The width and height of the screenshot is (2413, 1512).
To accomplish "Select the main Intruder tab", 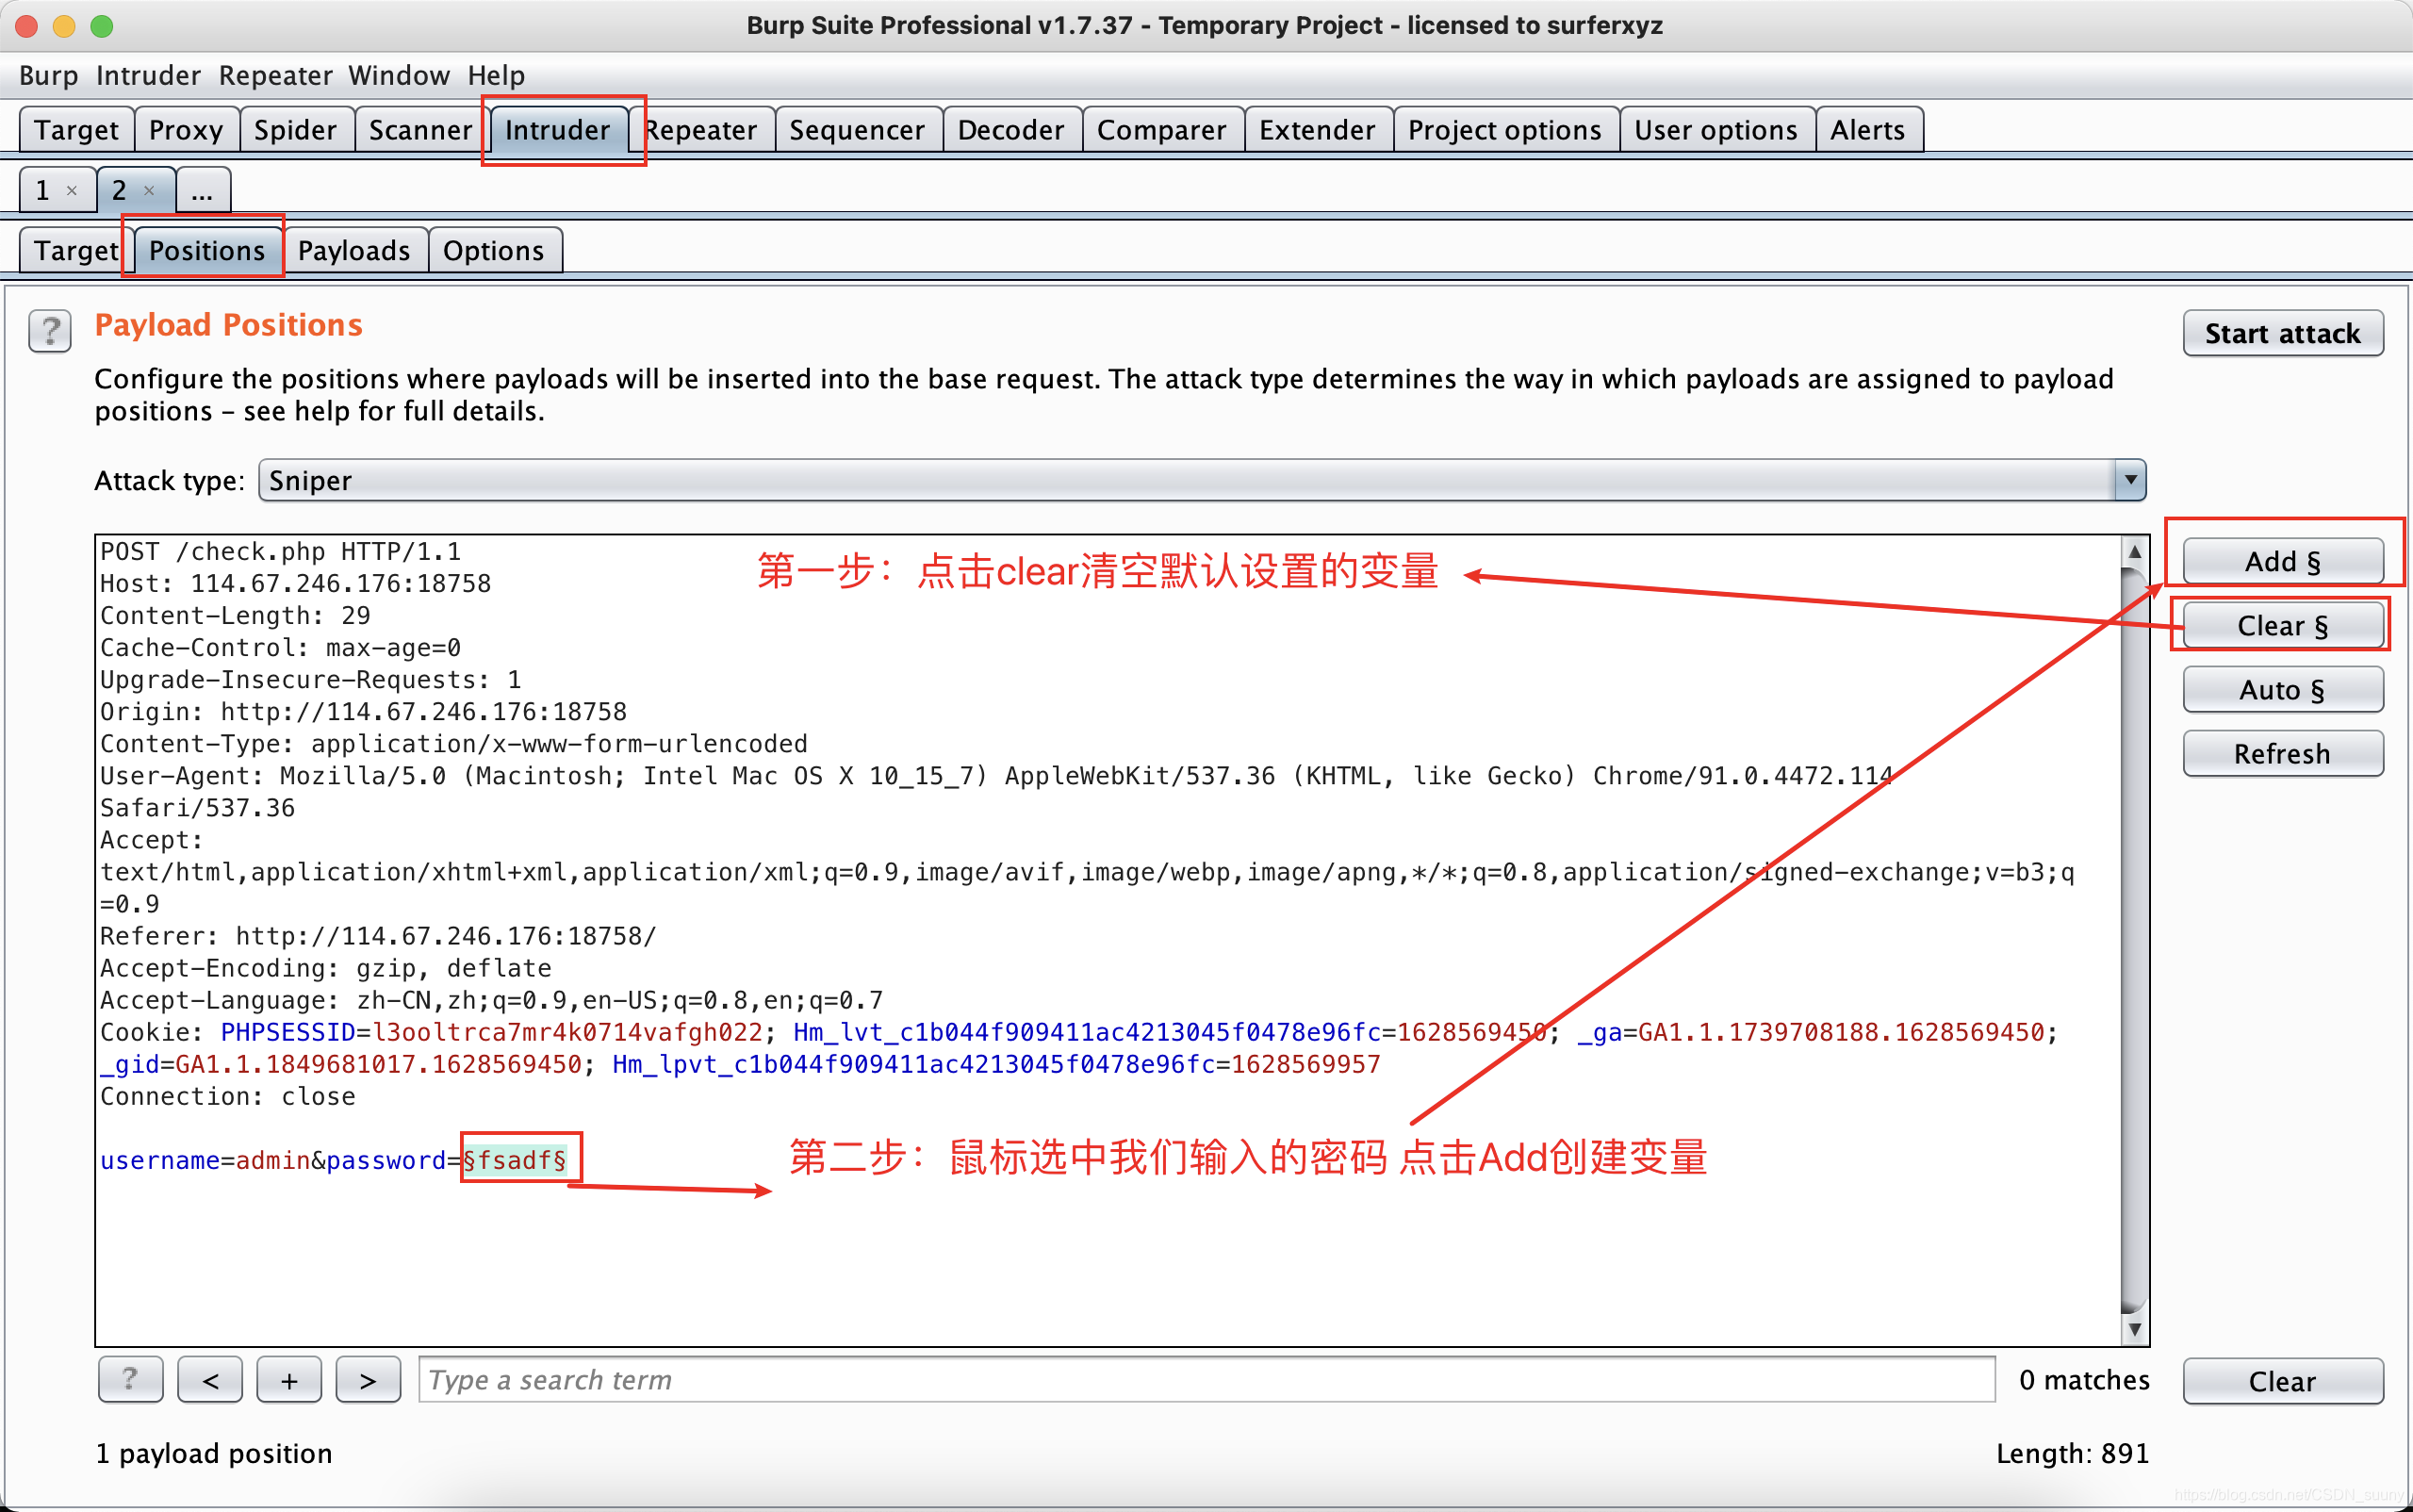I will [557, 130].
